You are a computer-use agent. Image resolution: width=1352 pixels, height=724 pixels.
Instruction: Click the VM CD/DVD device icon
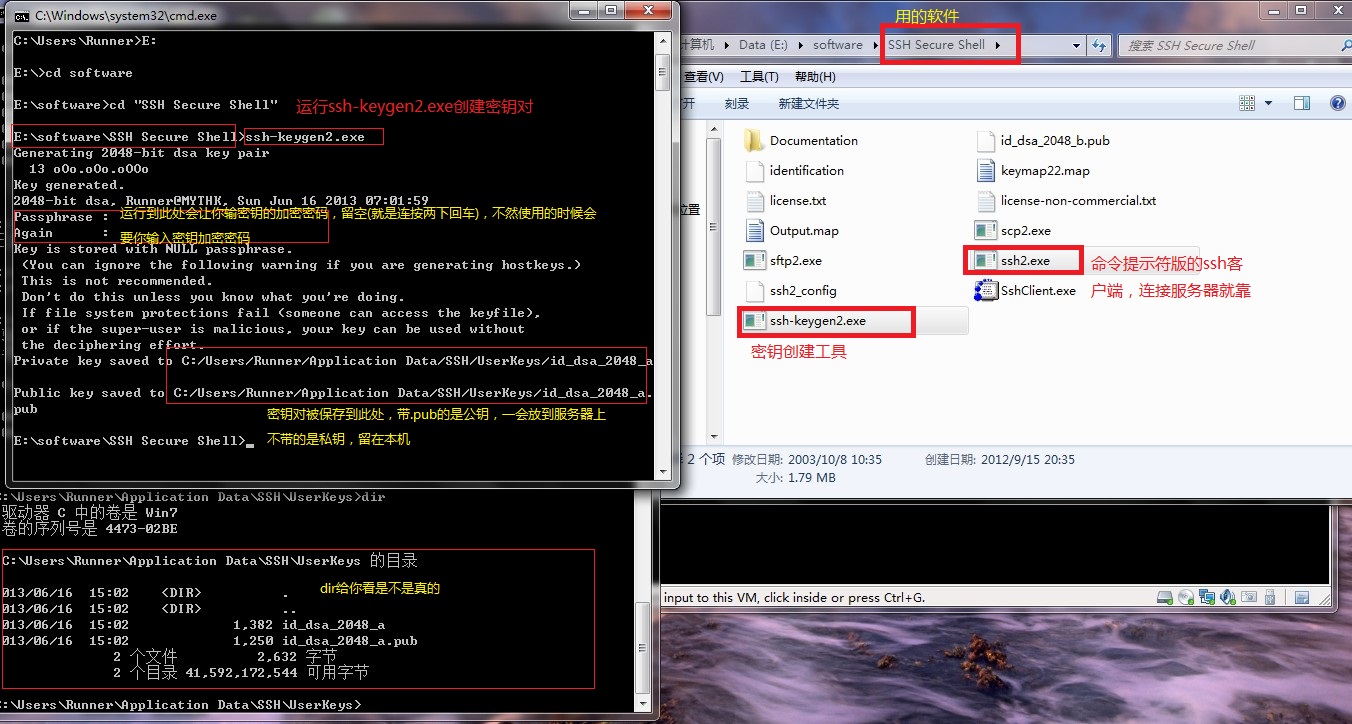tap(1185, 596)
